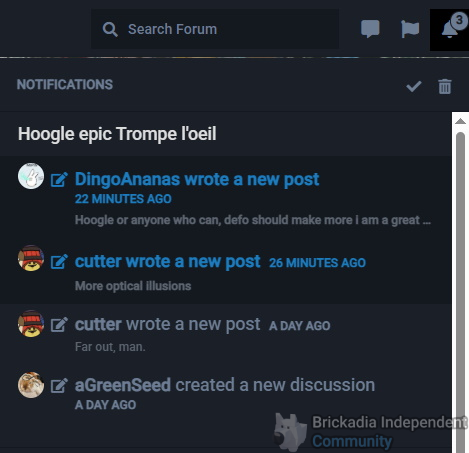
Task: Open the flags icon in header
Action: point(410,29)
